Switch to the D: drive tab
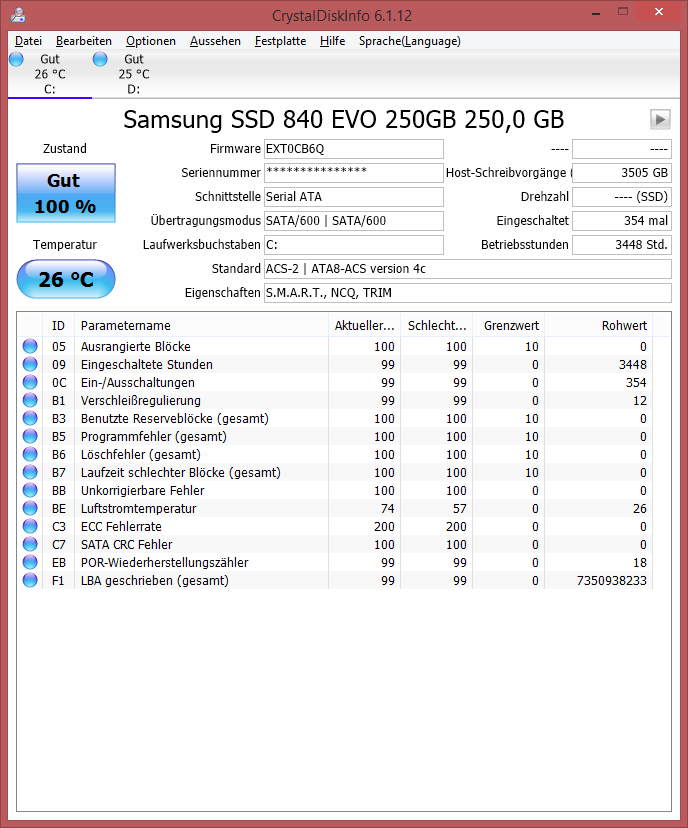 (x=134, y=74)
